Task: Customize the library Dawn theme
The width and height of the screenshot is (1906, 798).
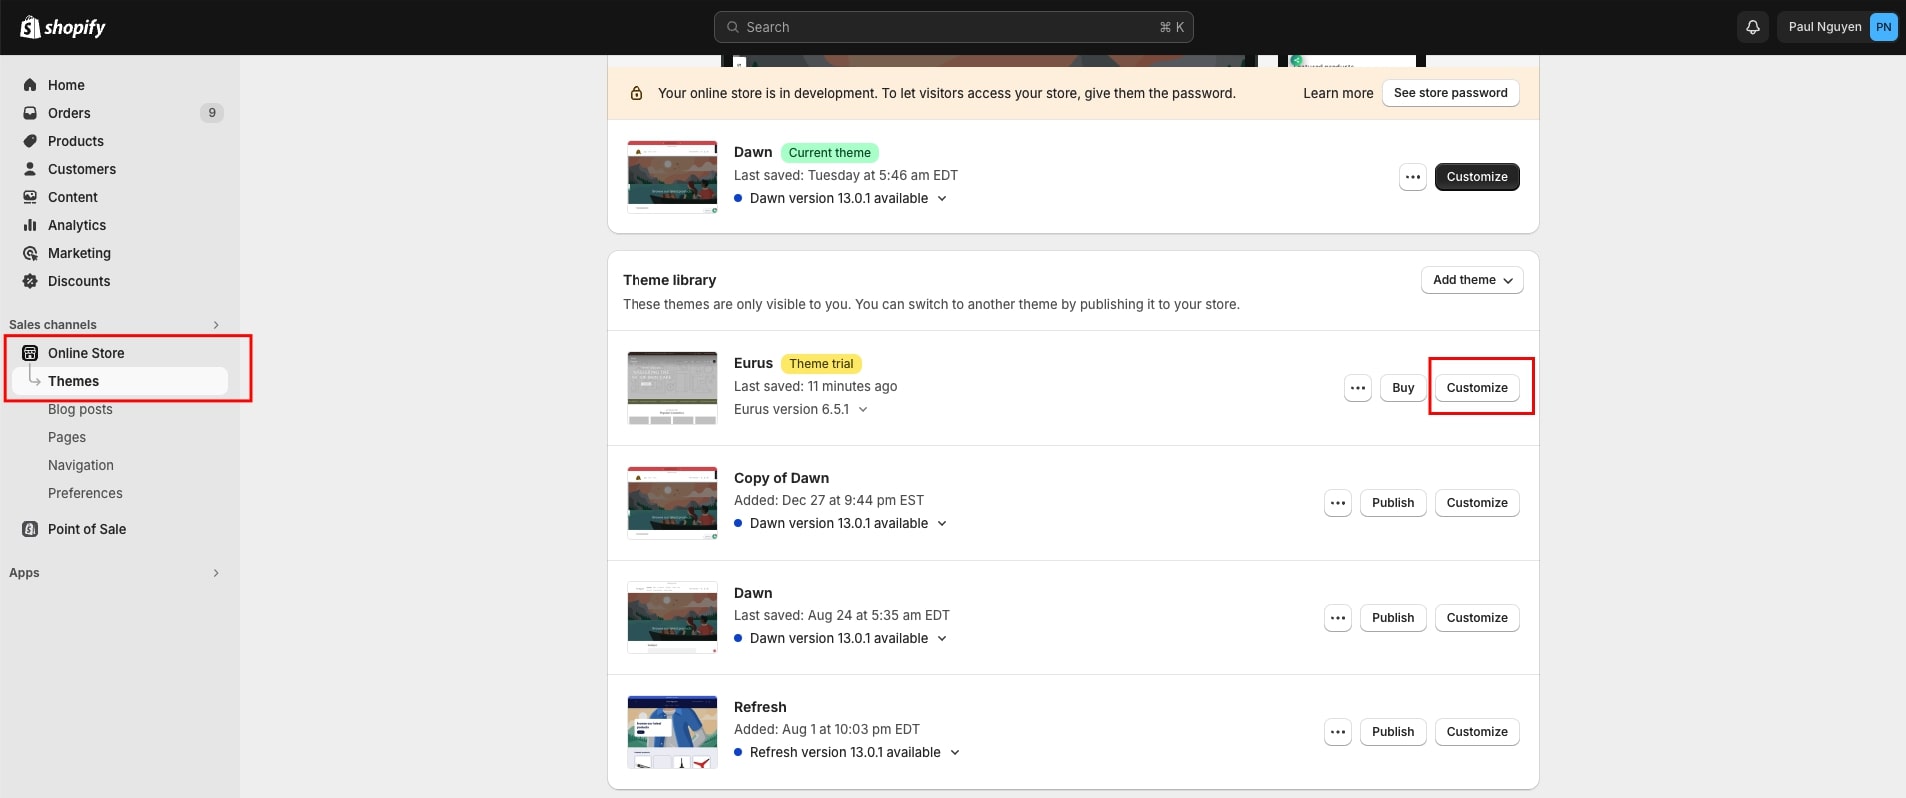Action: (1477, 618)
